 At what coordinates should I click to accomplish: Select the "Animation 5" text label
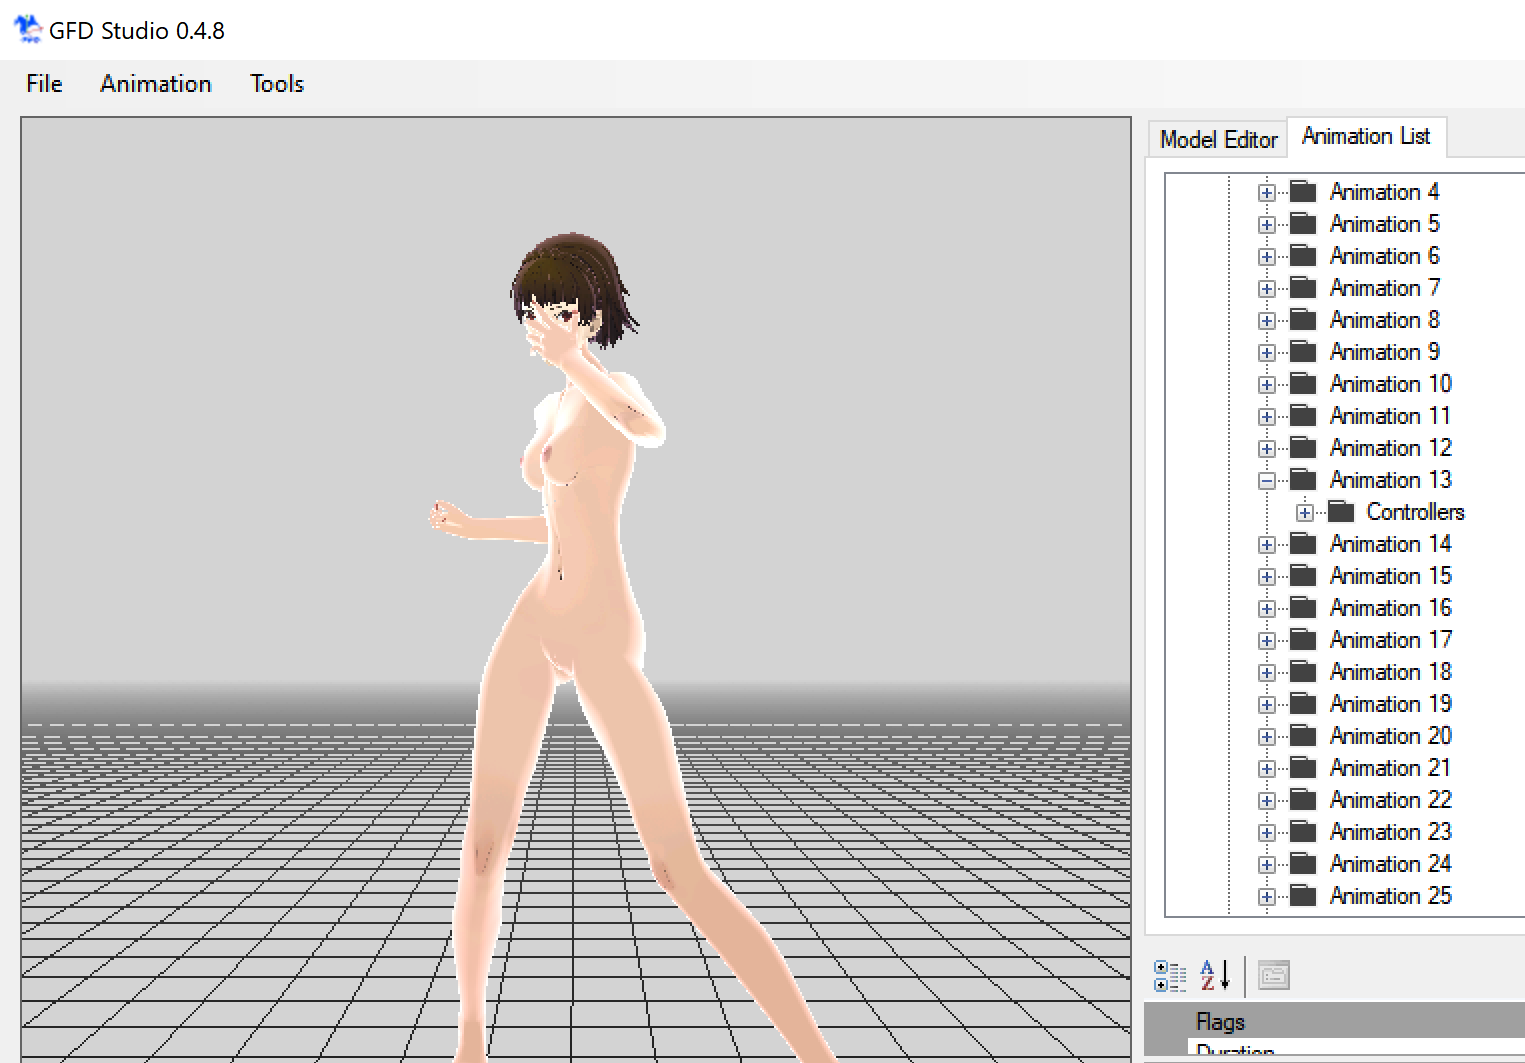pyautogui.click(x=1385, y=224)
